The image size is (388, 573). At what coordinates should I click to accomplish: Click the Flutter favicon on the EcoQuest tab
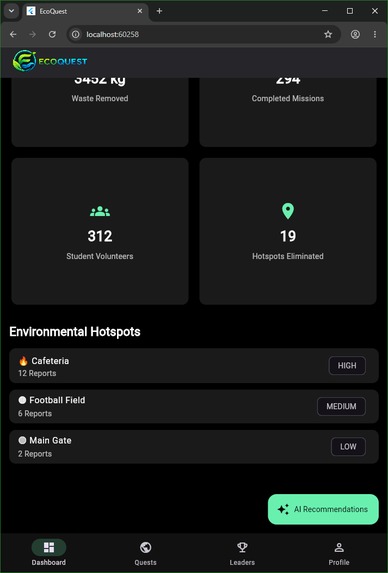(31, 11)
